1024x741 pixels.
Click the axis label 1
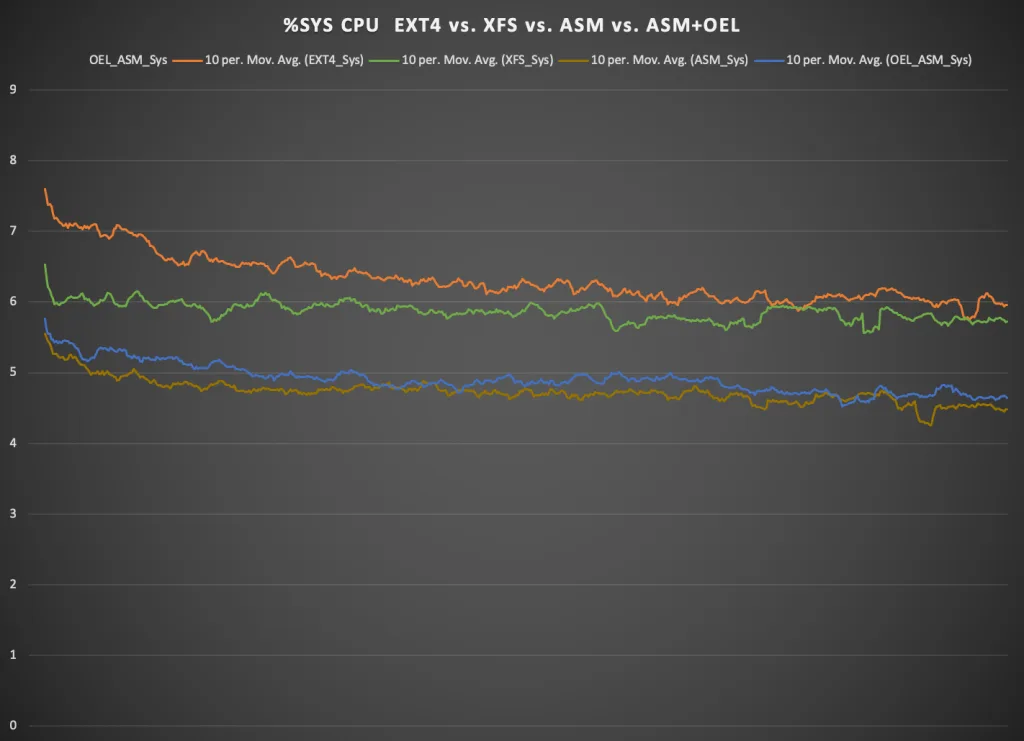pyautogui.click(x=13, y=655)
